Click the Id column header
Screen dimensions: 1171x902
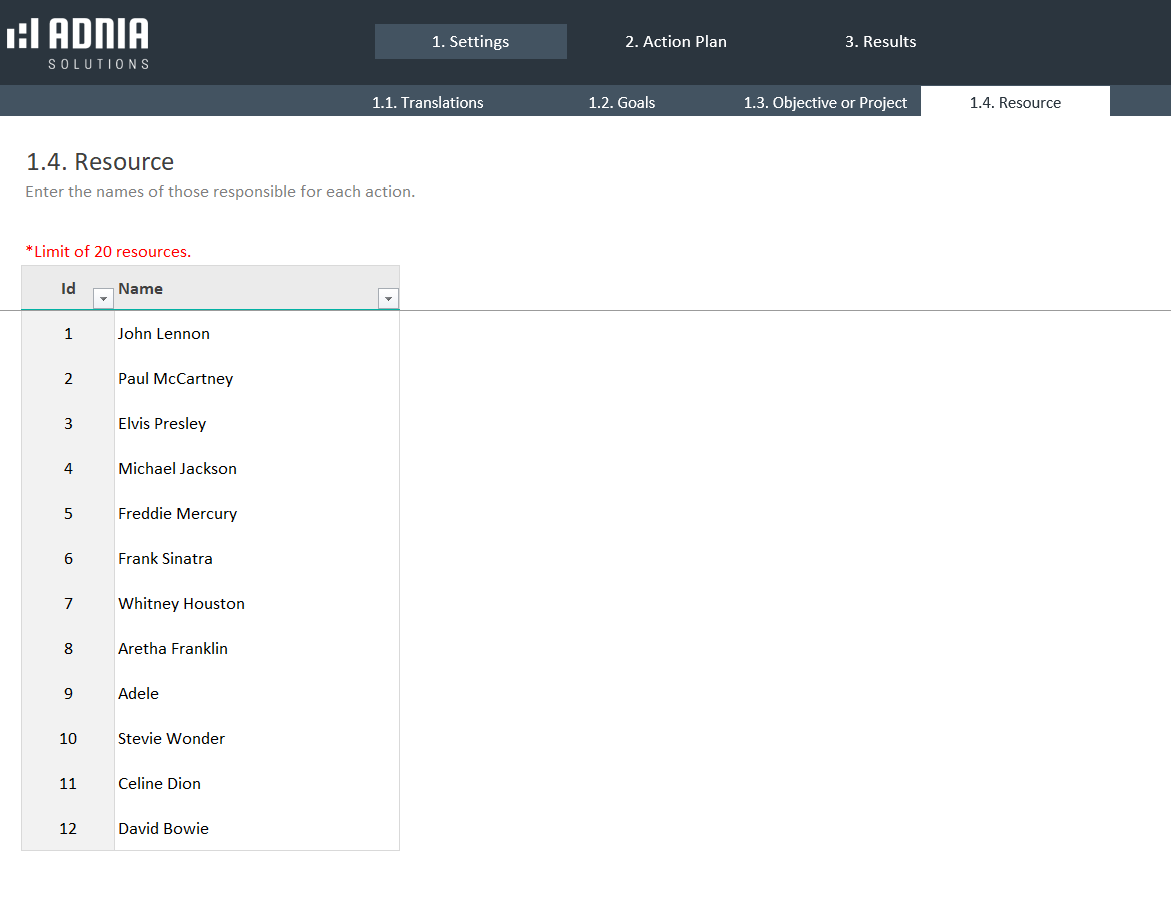tap(68, 289)
